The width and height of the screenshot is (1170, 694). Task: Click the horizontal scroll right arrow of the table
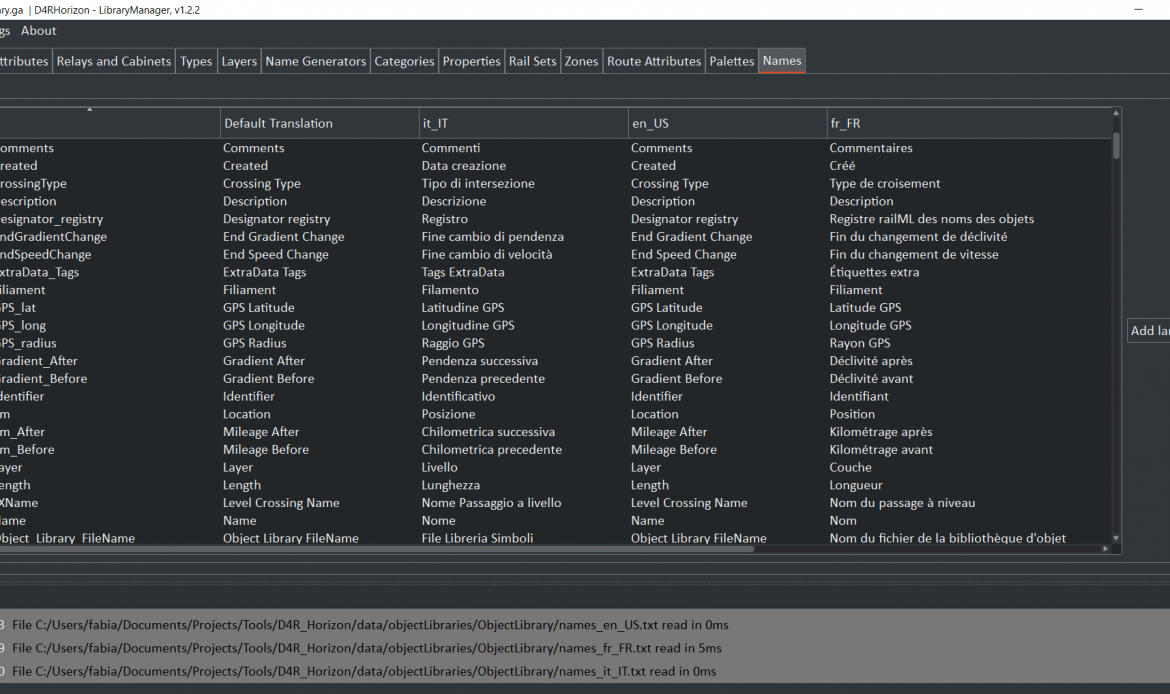(x=1105, y=549)
